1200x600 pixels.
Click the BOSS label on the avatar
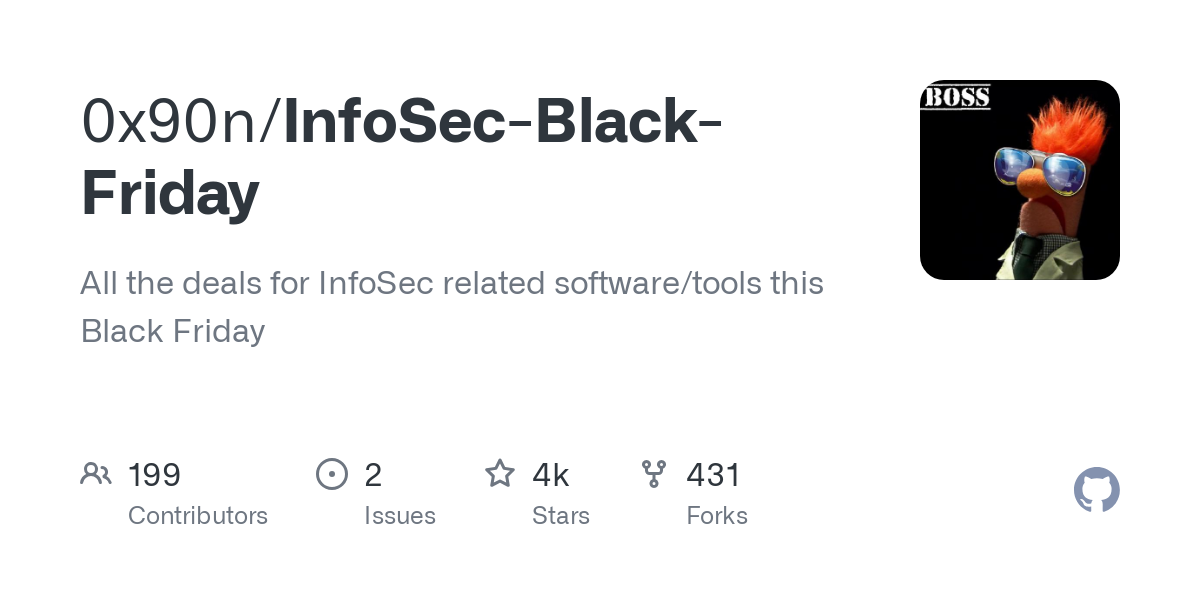pos(956,97)
